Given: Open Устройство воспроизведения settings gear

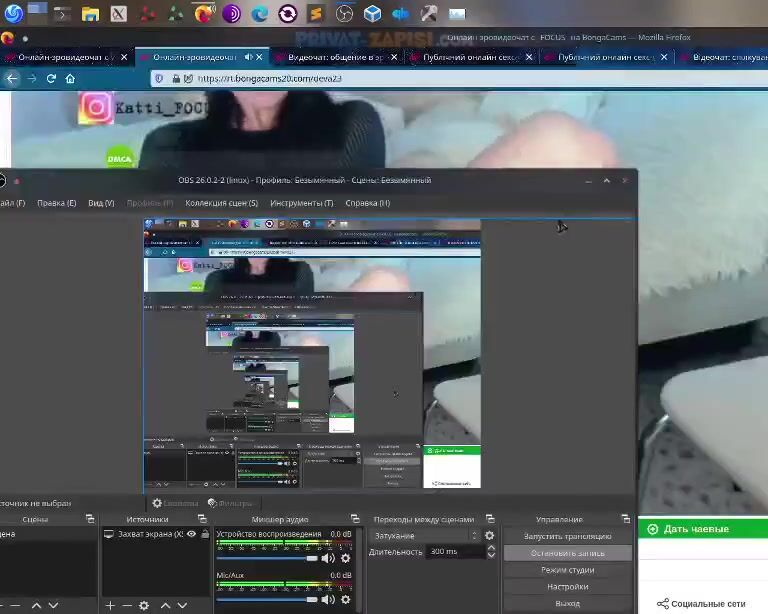Looking at the screenshot, I should point(346,558).
